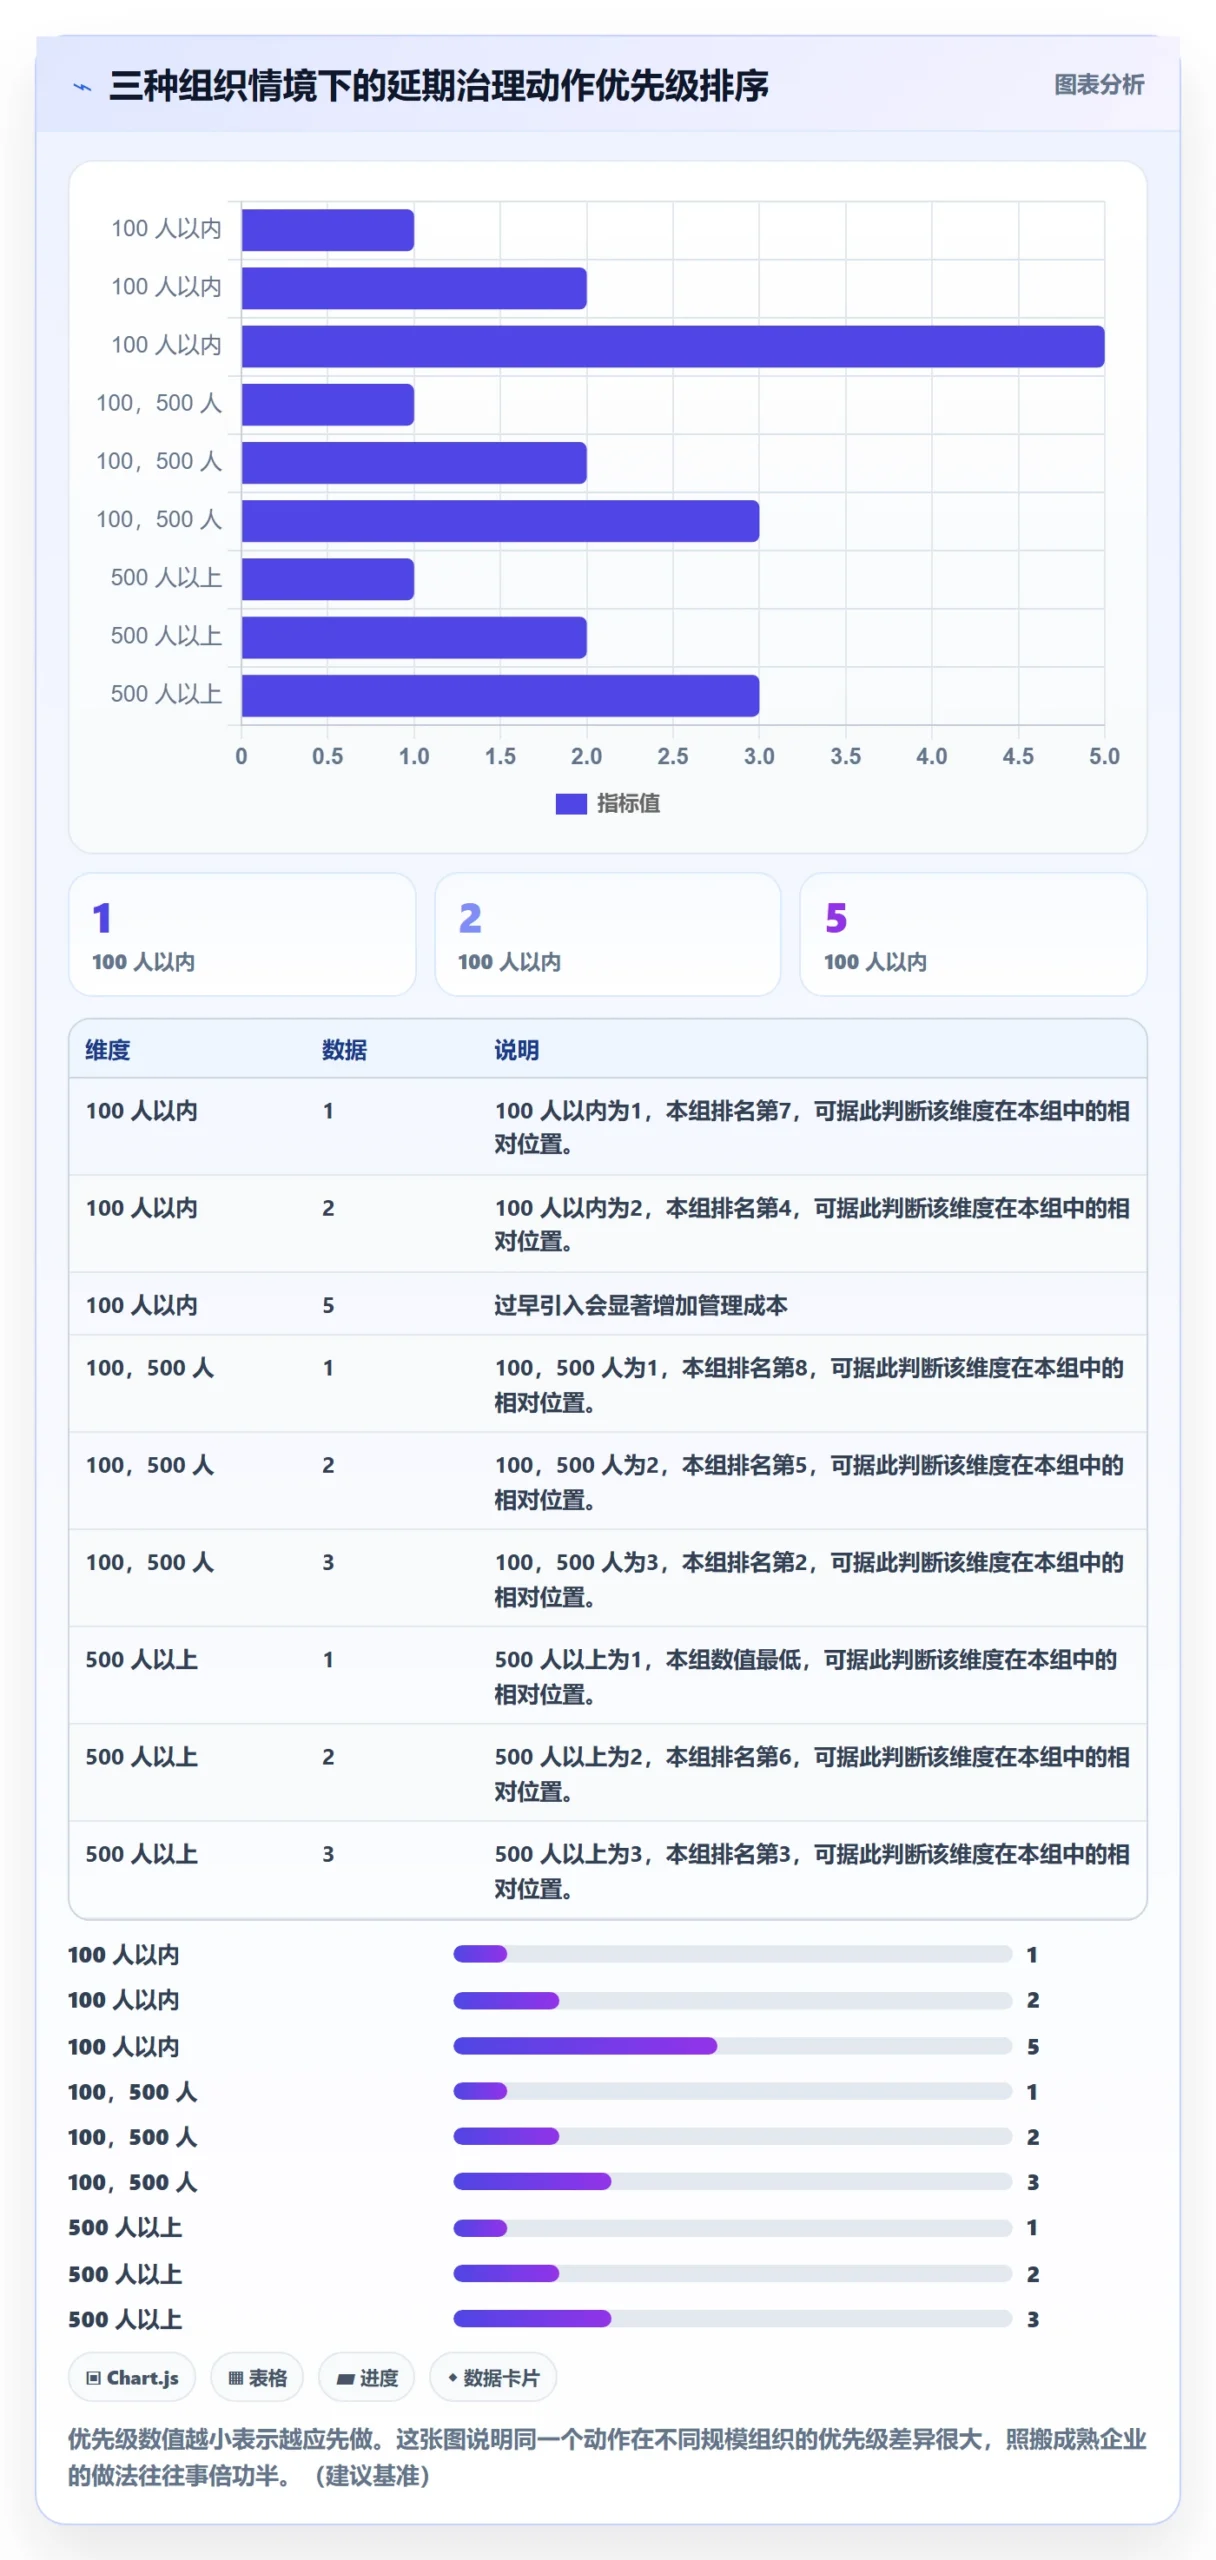This screenshot has width=1216, height=2560.
Task: Click the 500 人以上 progress bar valued 3
Action: pyautogui.click(x=732, y=2318)
